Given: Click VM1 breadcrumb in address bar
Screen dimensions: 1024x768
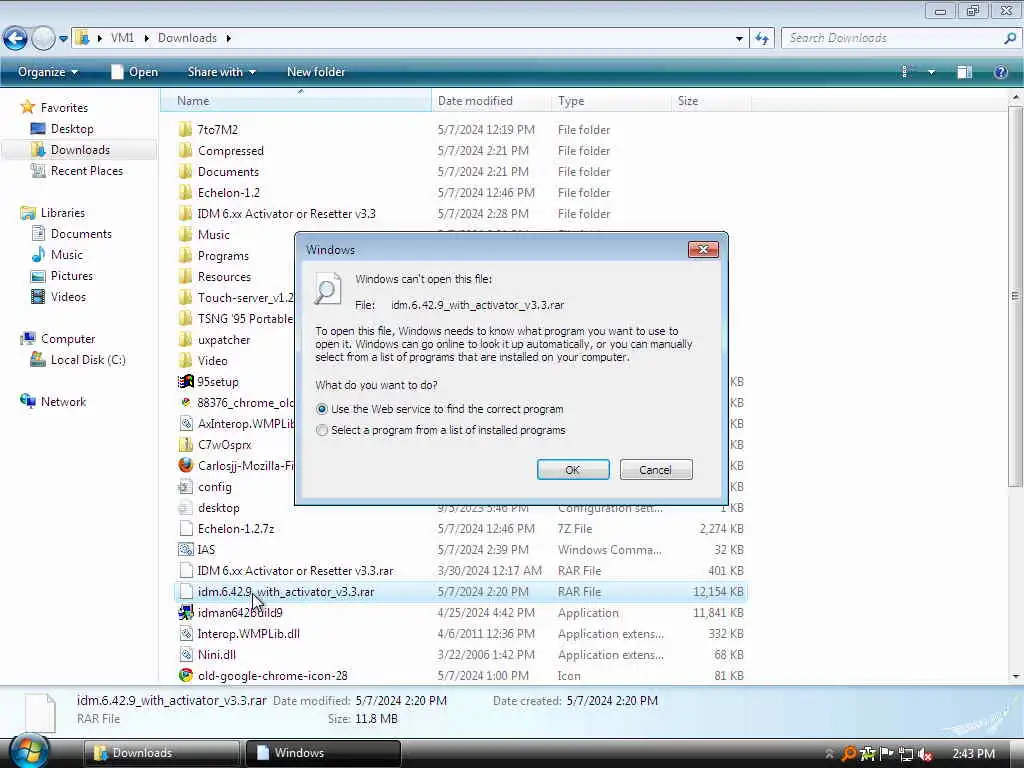Looking at the screenshot, I should click(x=122, y=38).
